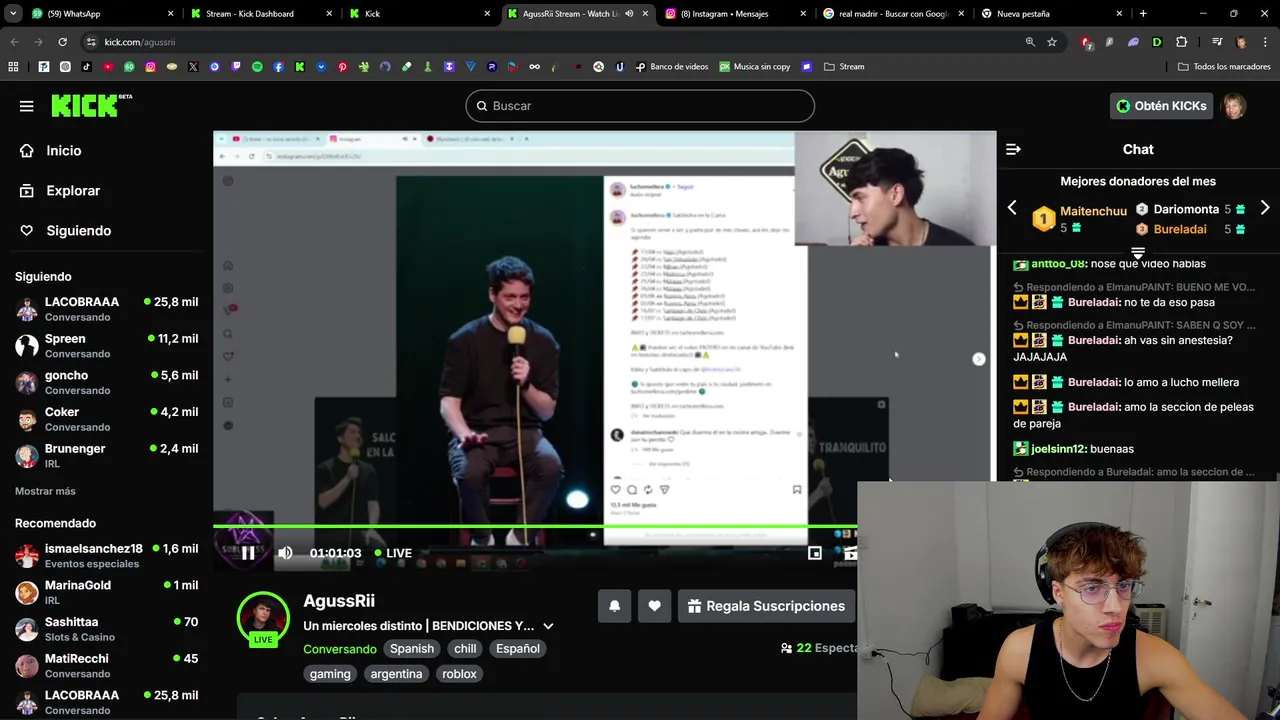Open the zoom magnifier in address bar

tap(1030, 42)
